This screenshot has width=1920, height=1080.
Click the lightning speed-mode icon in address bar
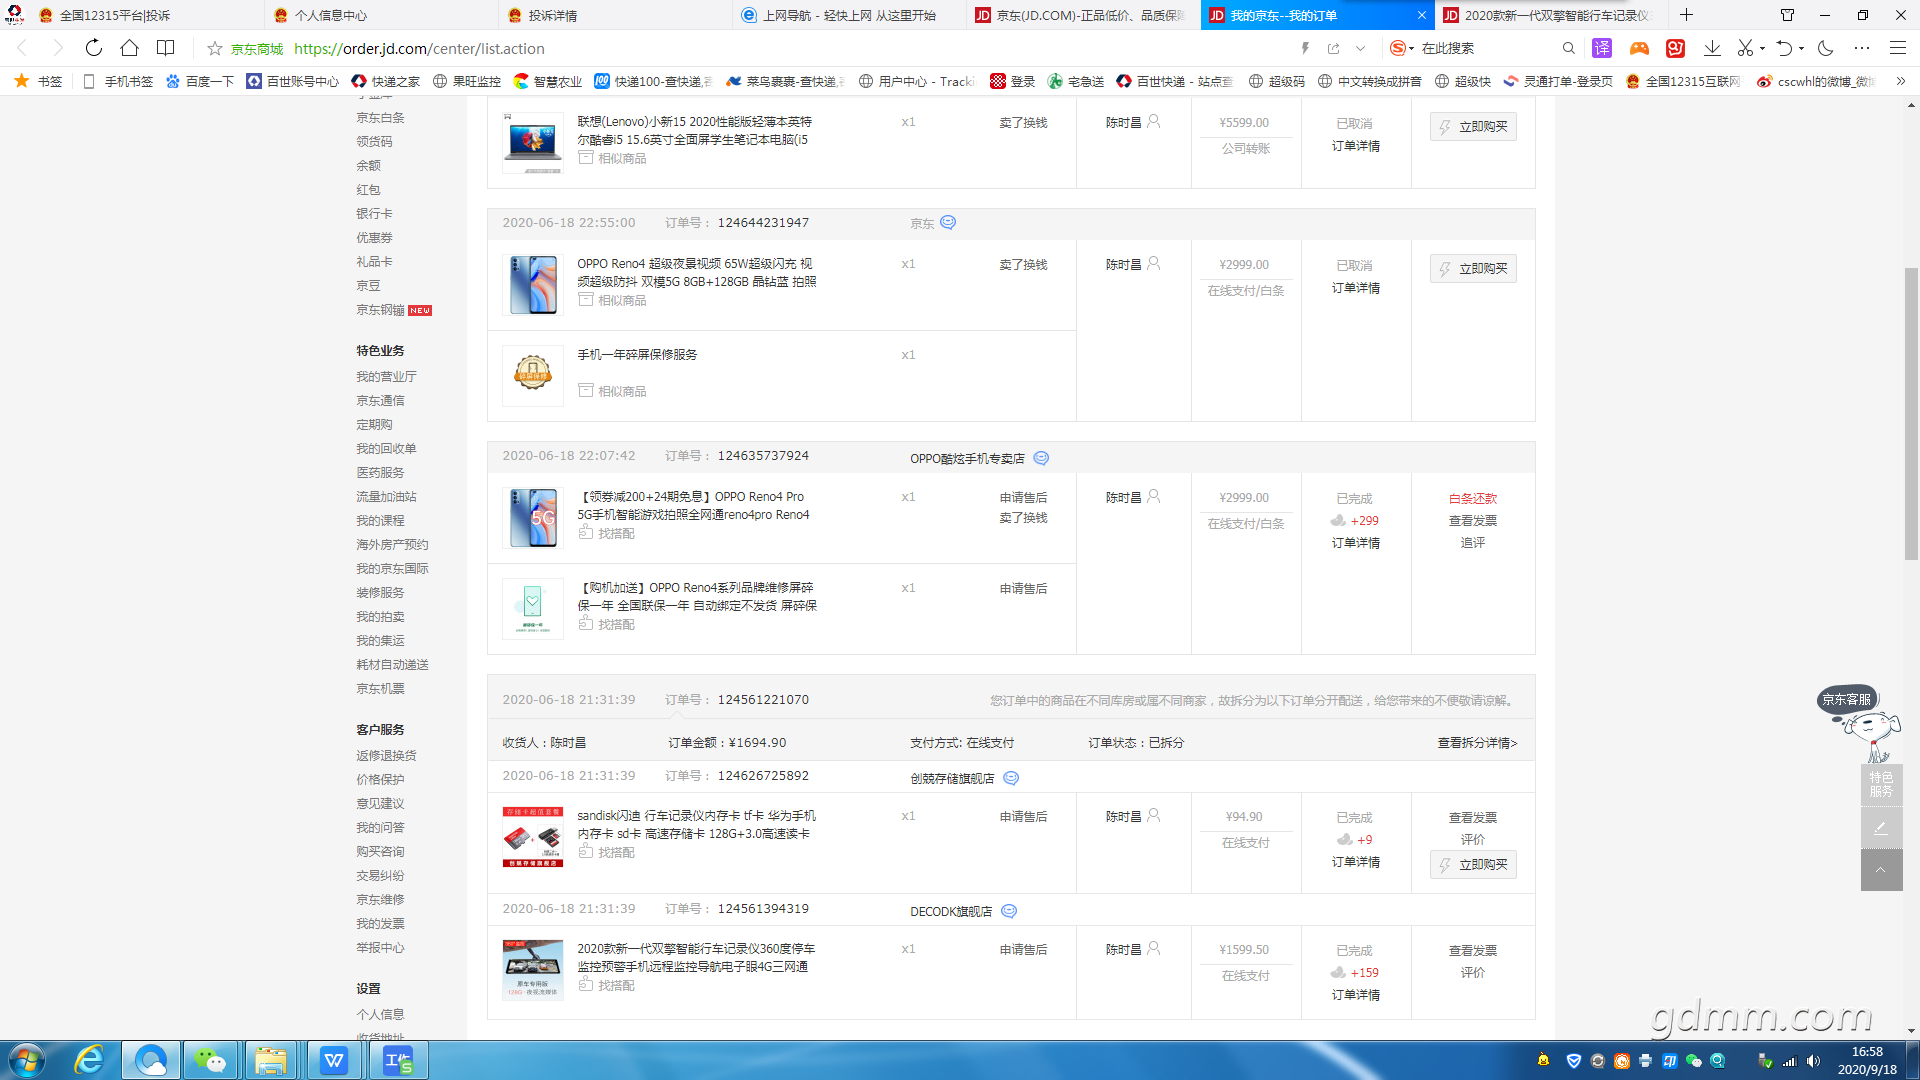[x=1305, y=48]
